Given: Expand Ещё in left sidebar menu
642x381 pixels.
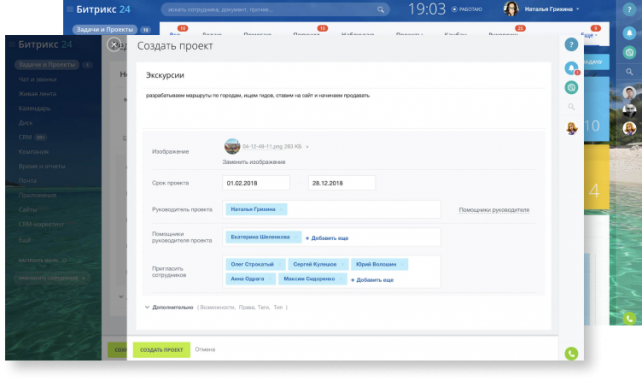Looking at the screenshot, I should coord(26,240).
